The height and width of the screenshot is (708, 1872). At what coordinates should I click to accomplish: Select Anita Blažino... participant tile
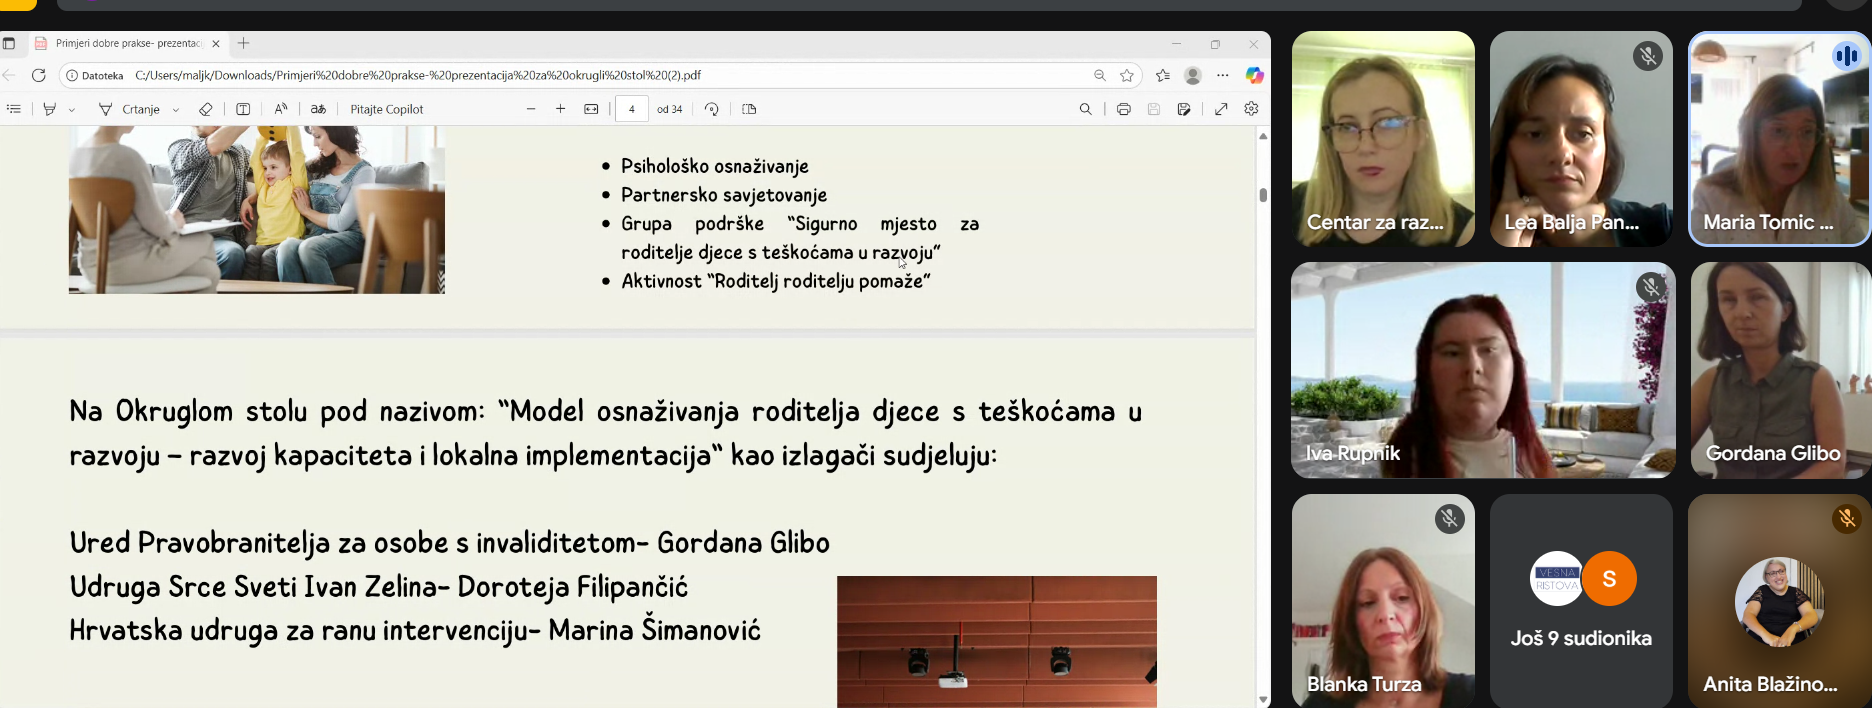click(1779, 601)
